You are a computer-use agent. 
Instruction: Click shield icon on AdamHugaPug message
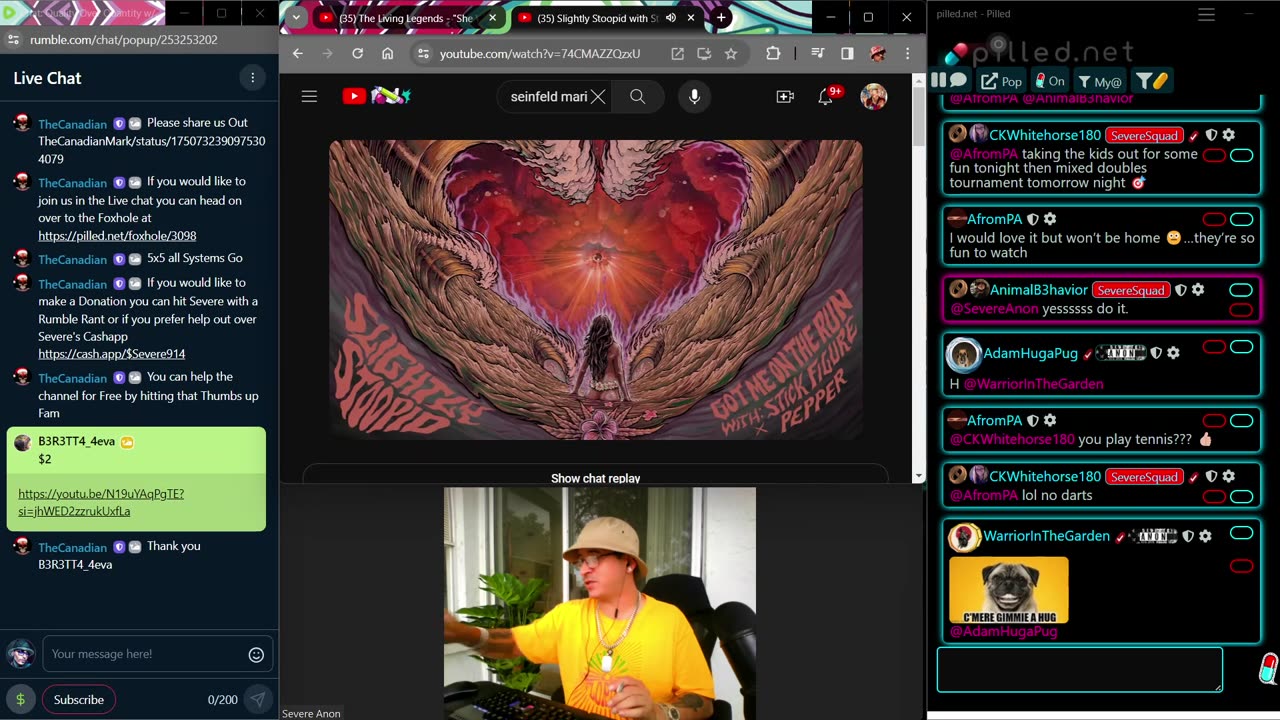tap(1156, 353)
